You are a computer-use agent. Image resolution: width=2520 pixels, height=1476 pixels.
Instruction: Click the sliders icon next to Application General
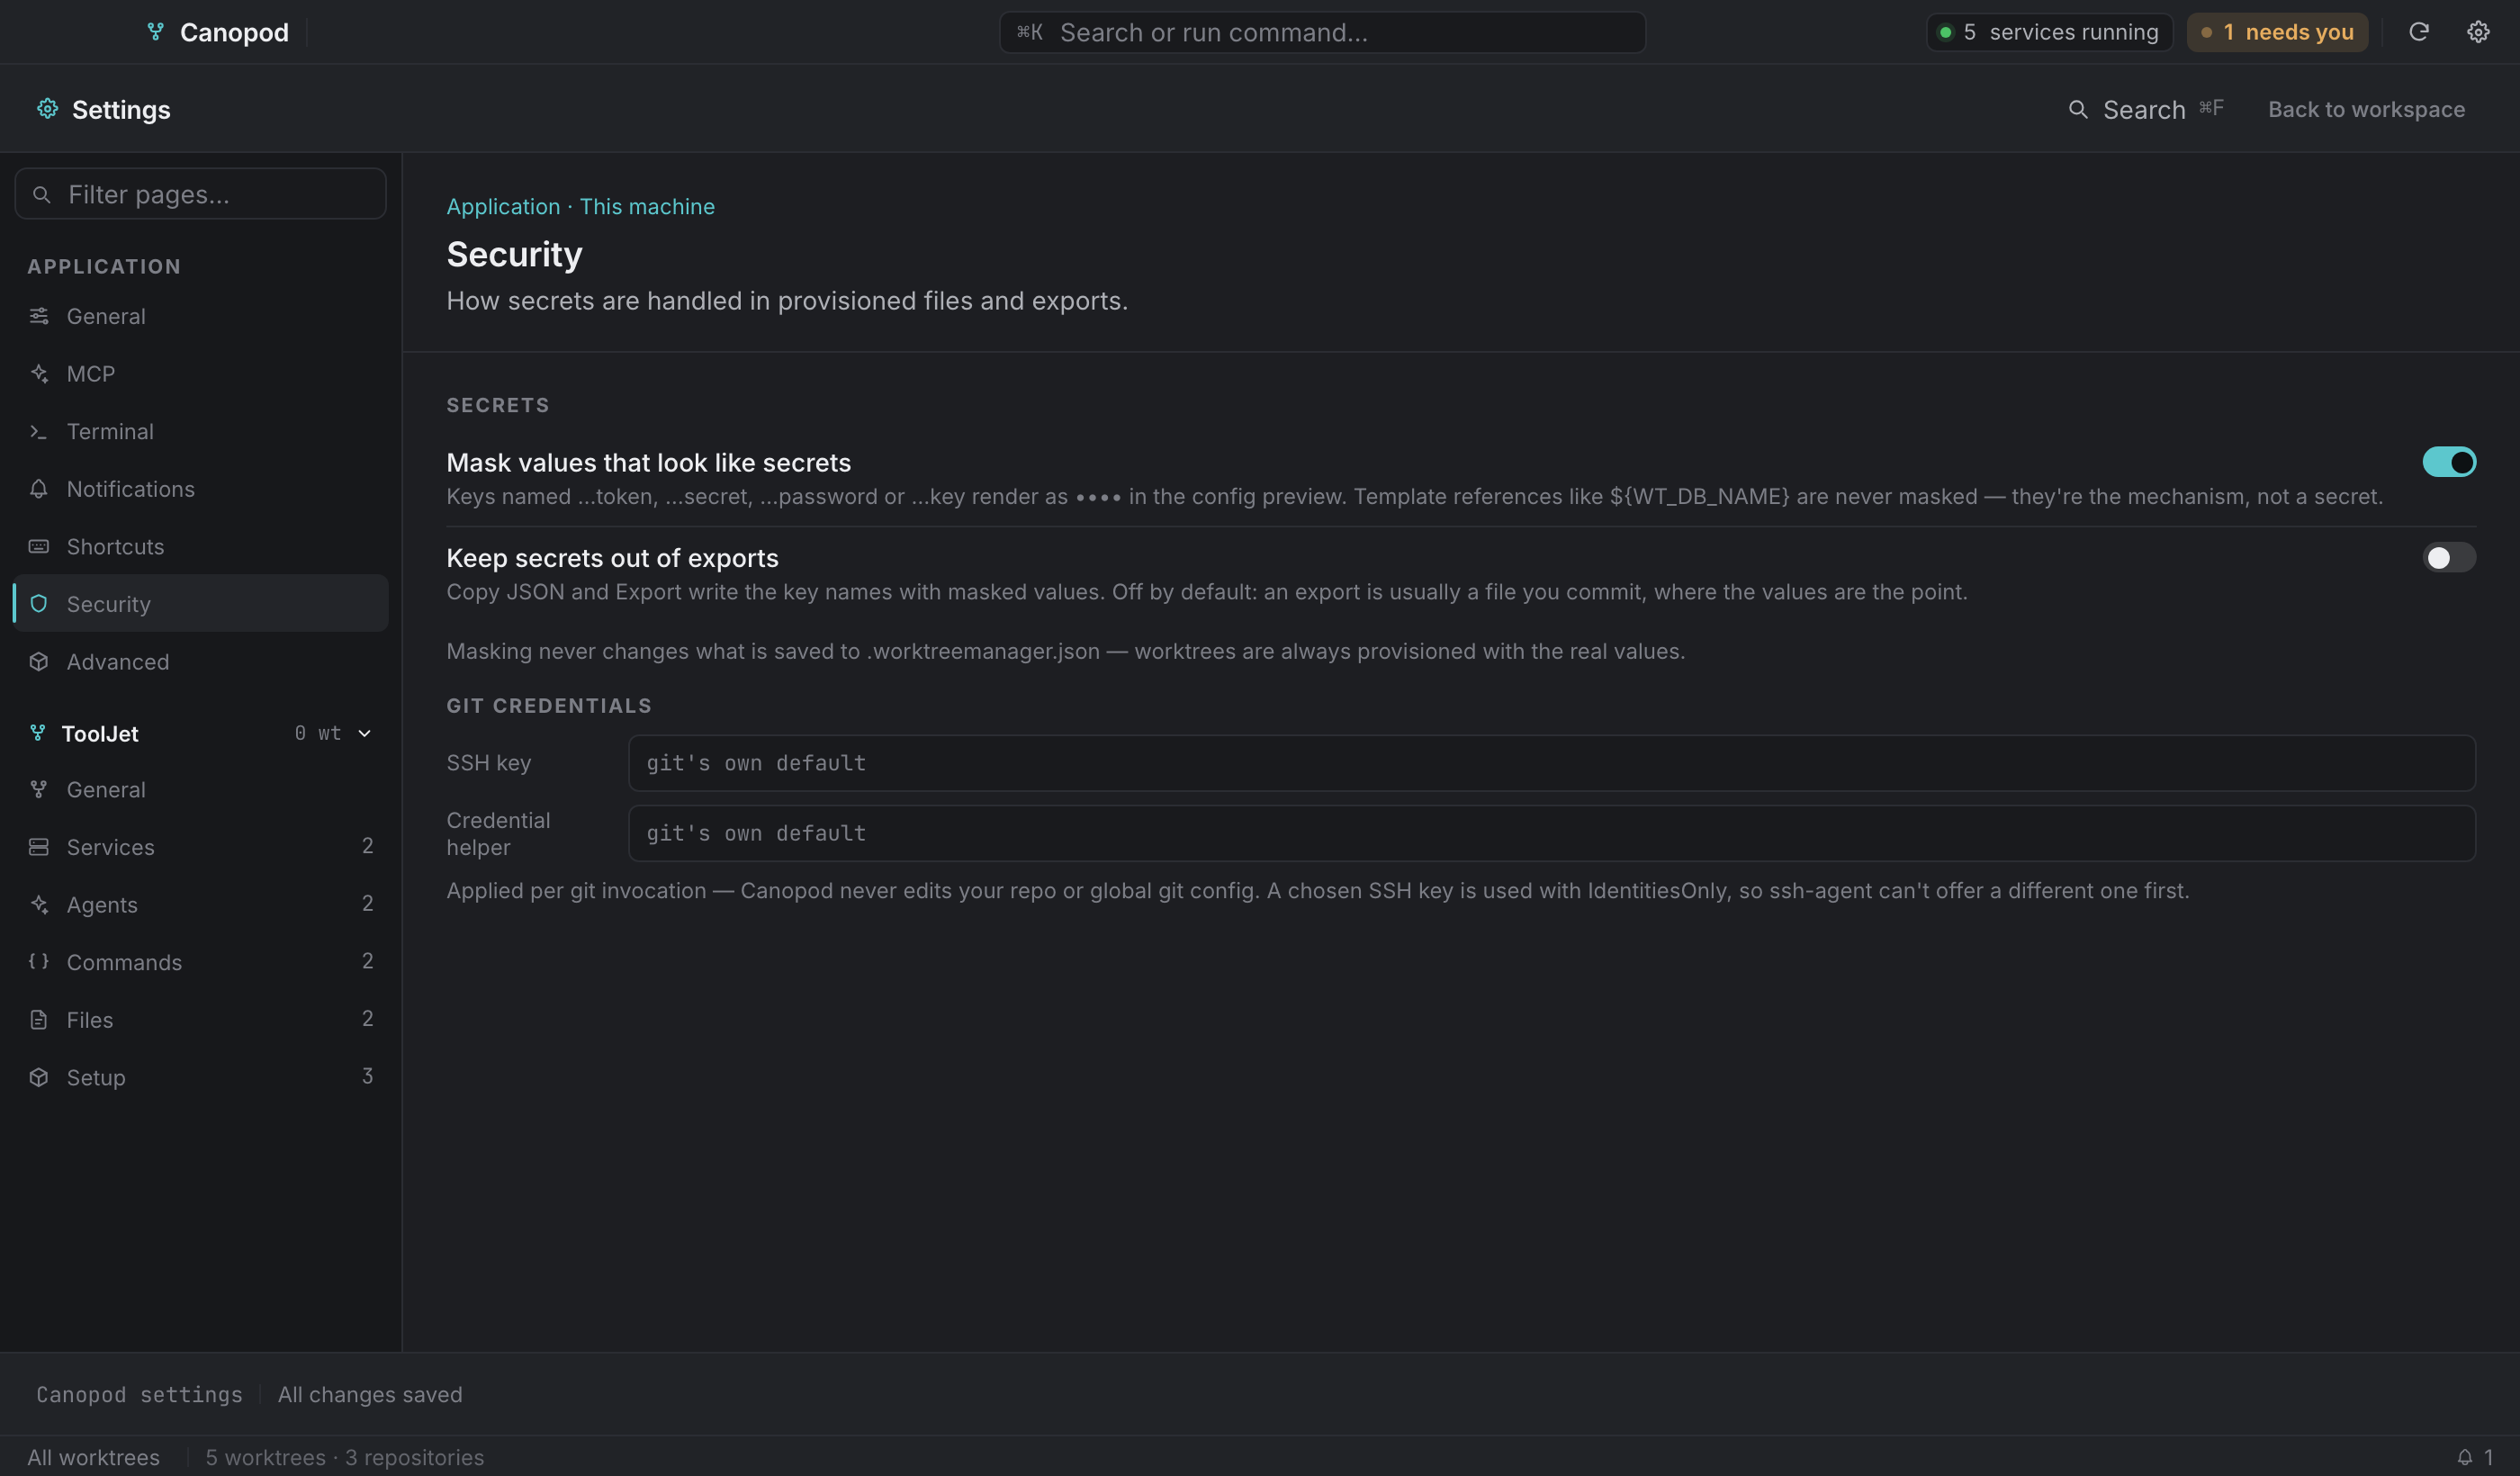click(39, 316)
